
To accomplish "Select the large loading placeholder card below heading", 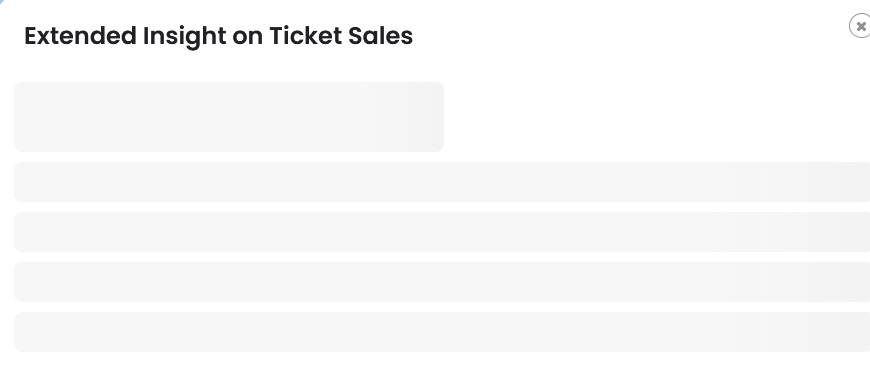I will tap(229, 117).
